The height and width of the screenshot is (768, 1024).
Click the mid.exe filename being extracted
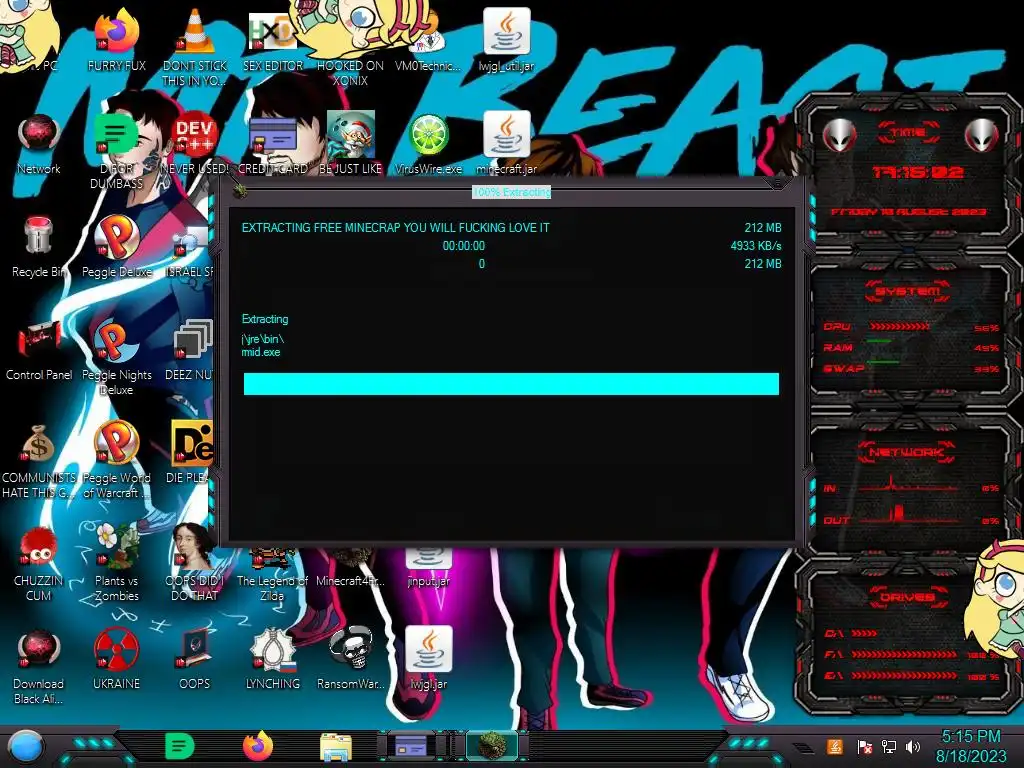click(x=261, y=352)
